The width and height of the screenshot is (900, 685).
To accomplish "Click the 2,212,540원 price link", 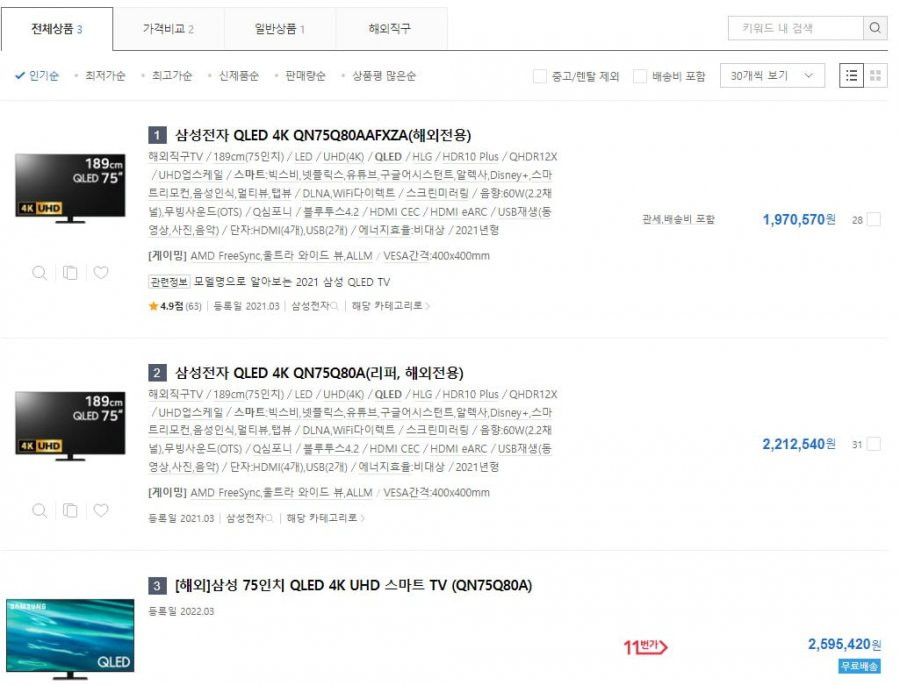I will pos(799,444).
